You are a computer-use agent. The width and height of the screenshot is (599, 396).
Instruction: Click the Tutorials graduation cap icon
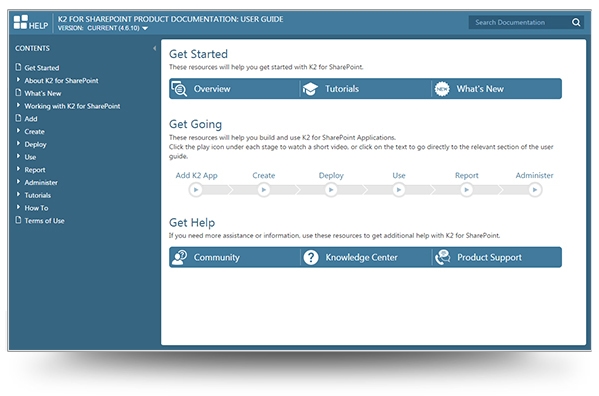point(310,89)
